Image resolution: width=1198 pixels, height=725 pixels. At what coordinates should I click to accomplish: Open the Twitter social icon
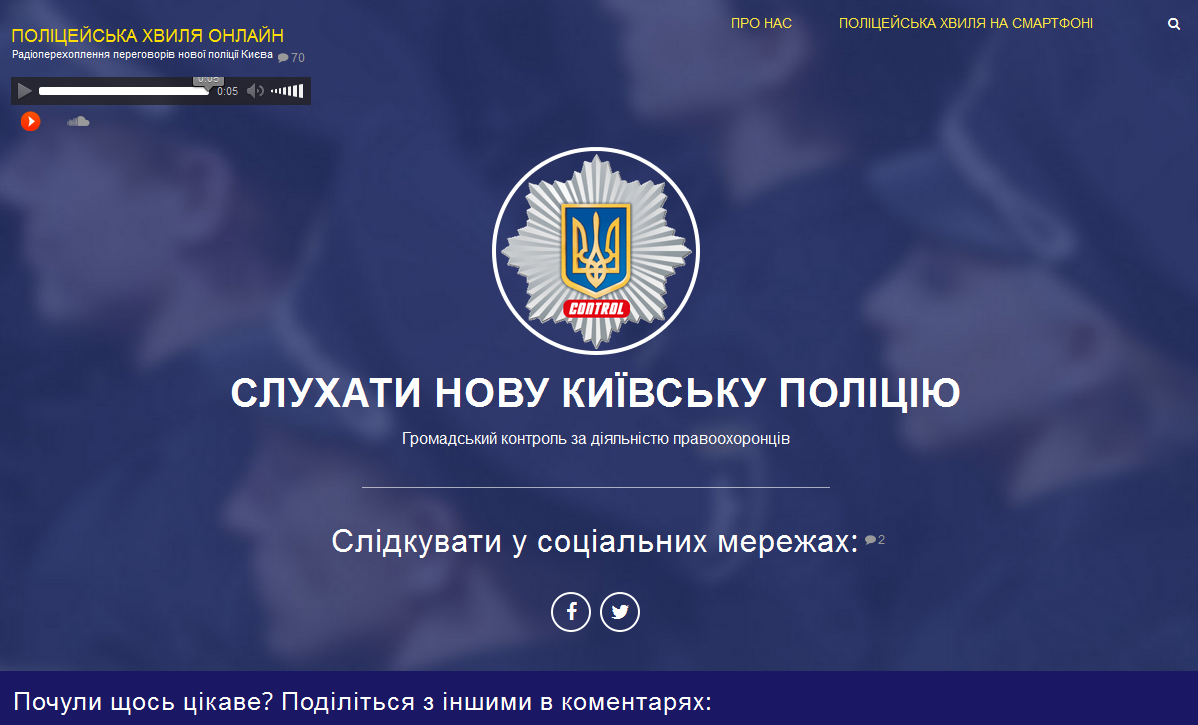pyautogui.click(x=620, y=612)
